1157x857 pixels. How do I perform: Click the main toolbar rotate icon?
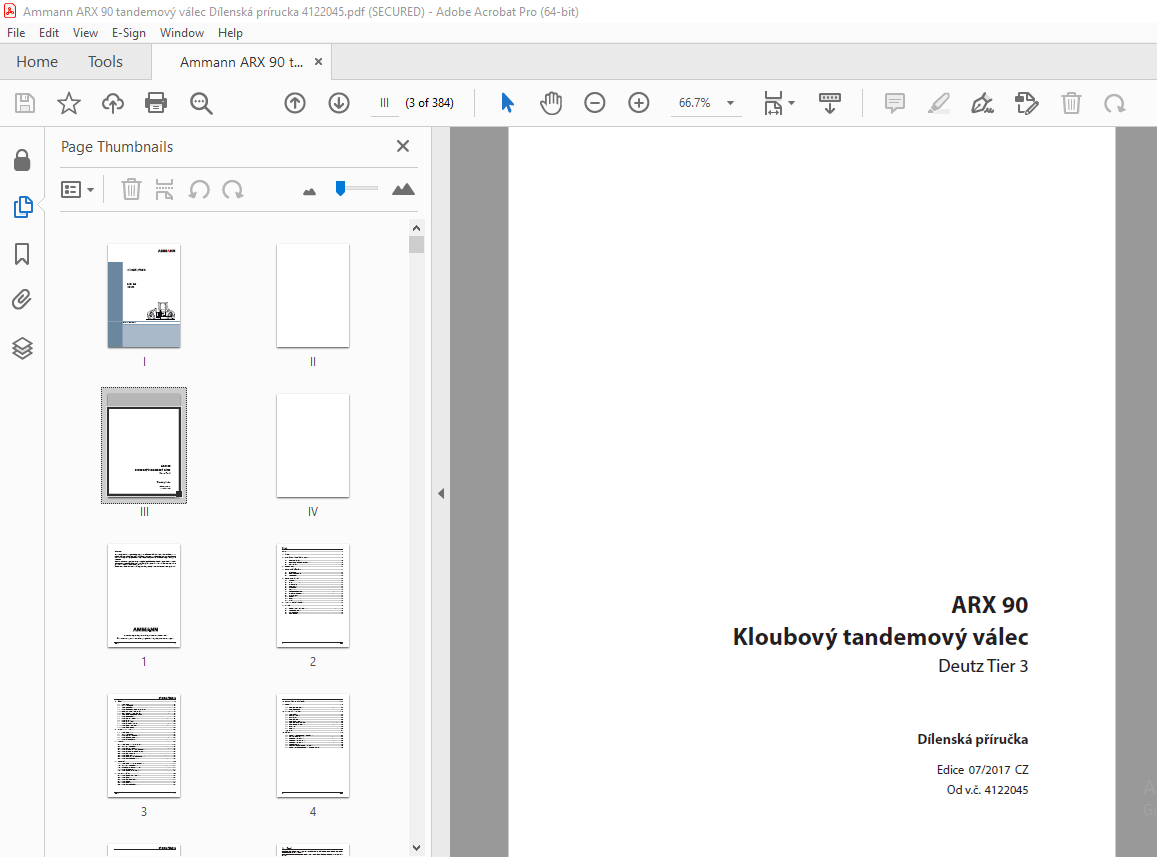point(1114,103)
